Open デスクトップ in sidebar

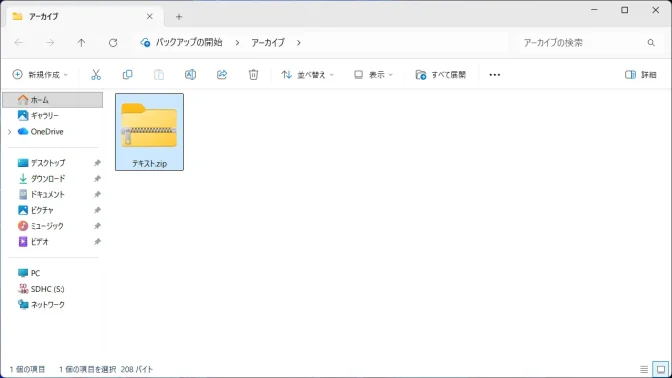click(48, 163)
